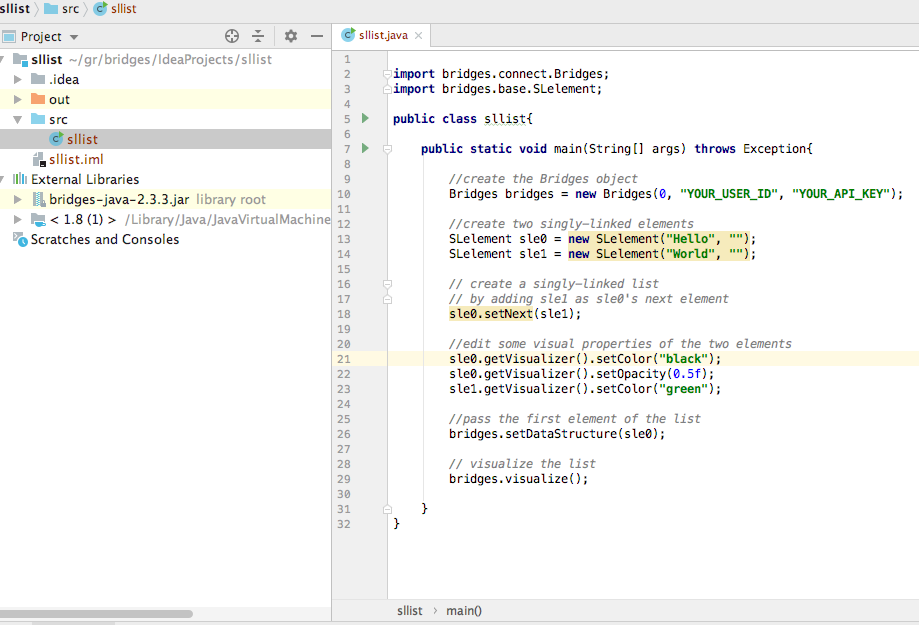Click bridges.setDataStructure(sle0) on line 26

pyautogui.click(x=557, y=434)
